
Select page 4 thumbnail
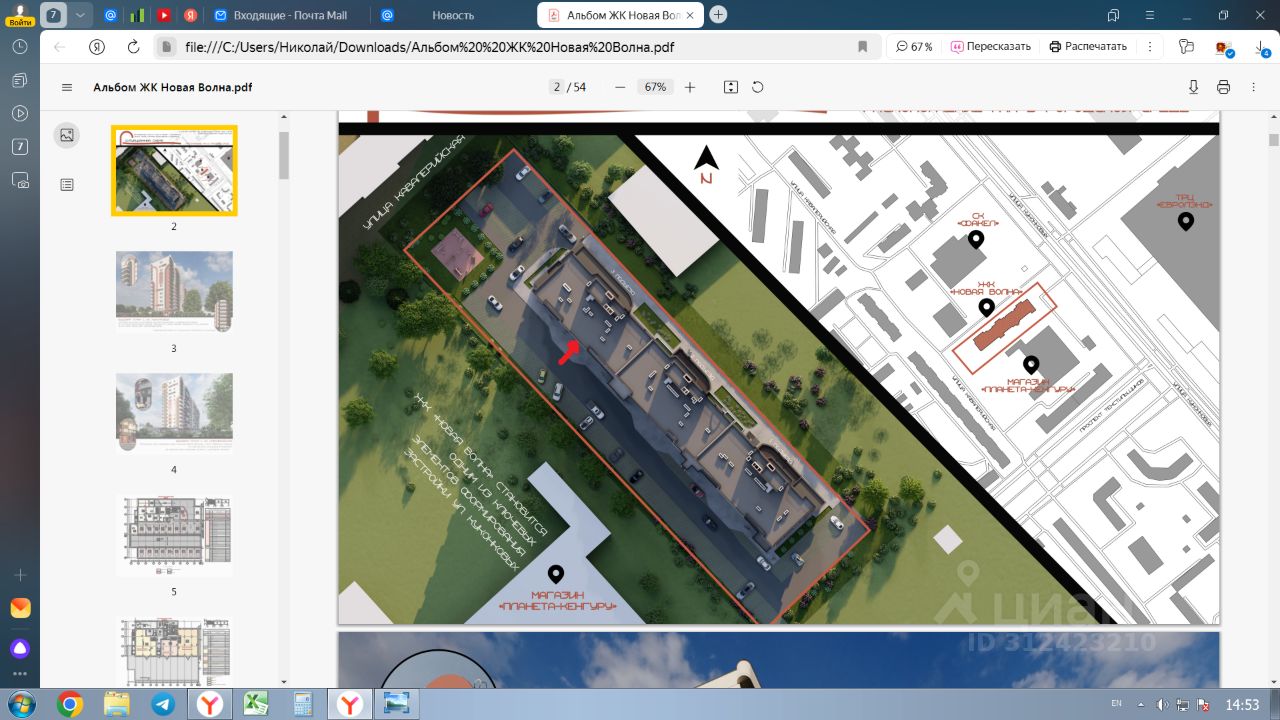[174, 413]
